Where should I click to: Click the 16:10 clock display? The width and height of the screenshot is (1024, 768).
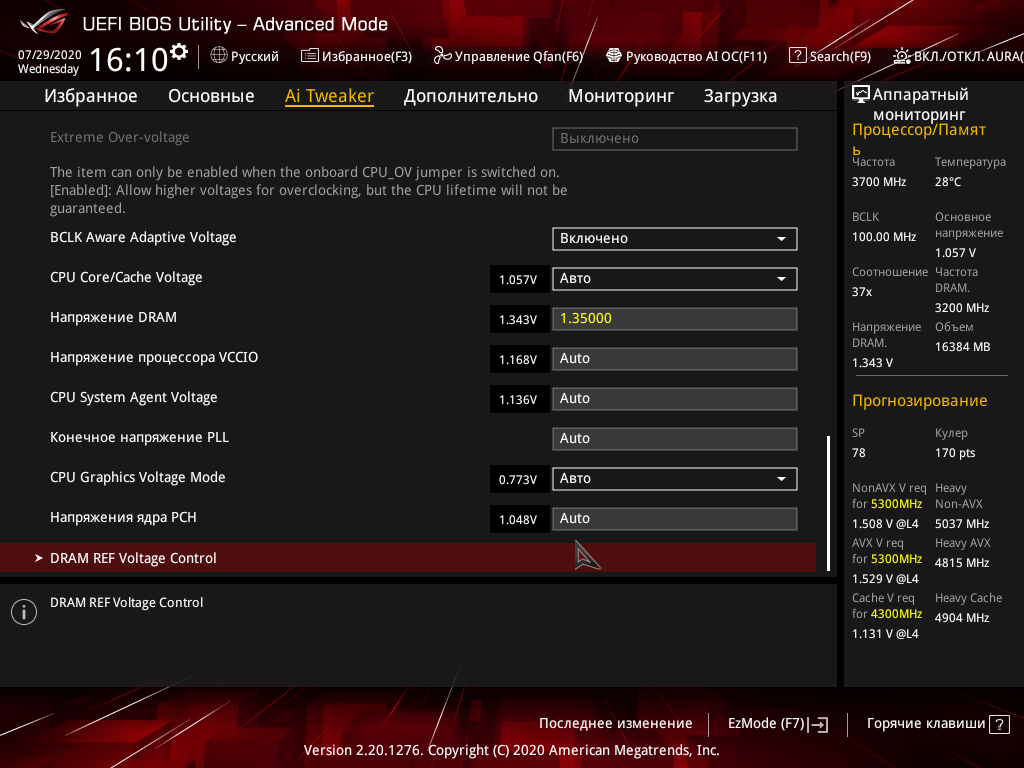pyautogui.click(x=129, y=59)
